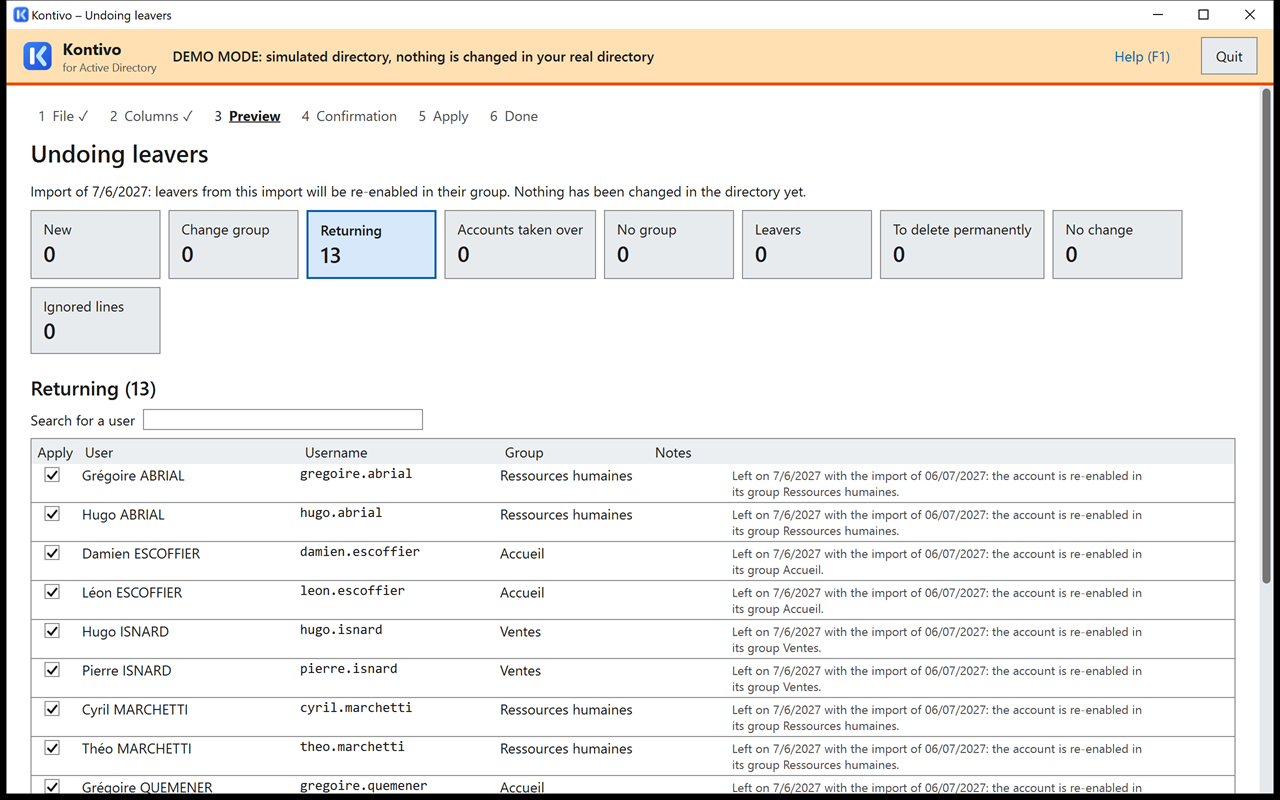Click the DEMO MODE banner message

pos(413,57)
